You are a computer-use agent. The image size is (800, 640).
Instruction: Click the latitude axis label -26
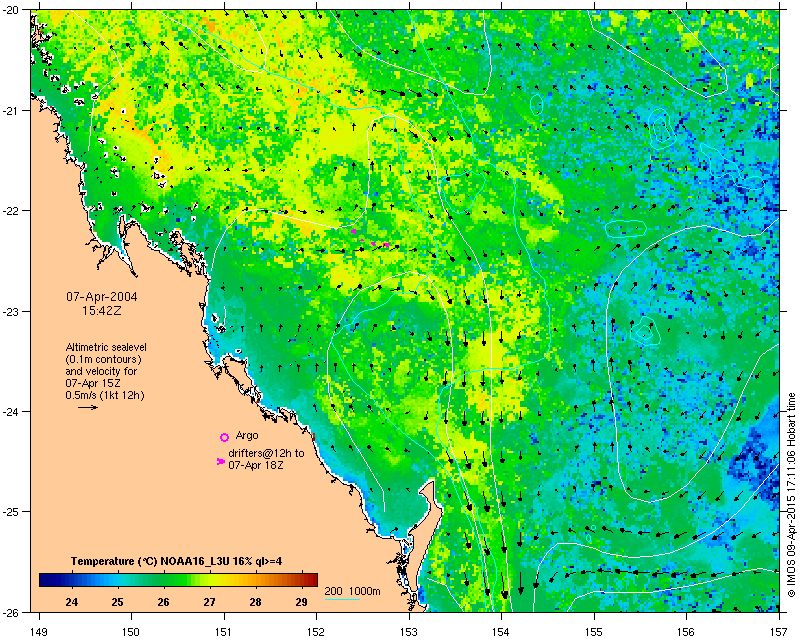click(x=11, y=612)
